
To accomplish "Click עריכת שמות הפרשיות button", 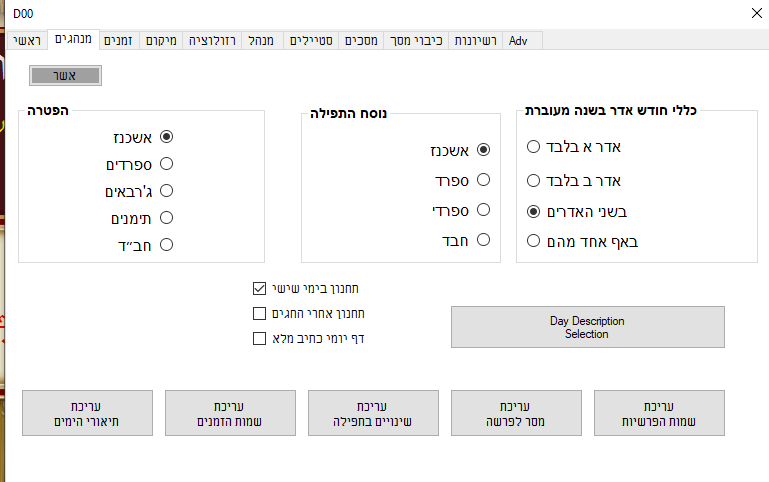I will point(658,414).
